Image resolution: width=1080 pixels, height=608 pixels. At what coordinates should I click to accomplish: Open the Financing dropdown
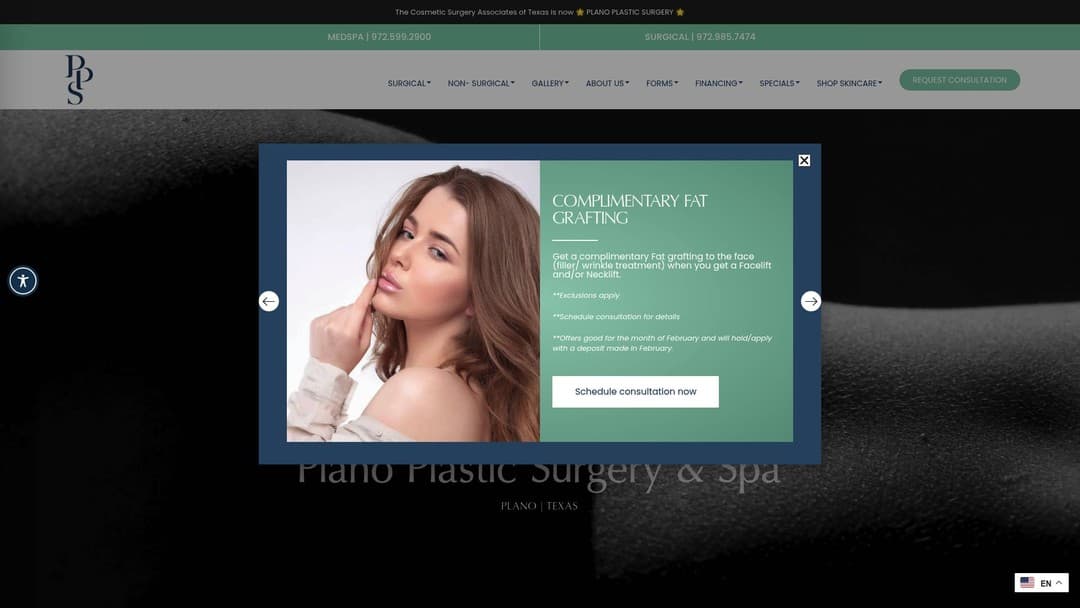(718, 83)
